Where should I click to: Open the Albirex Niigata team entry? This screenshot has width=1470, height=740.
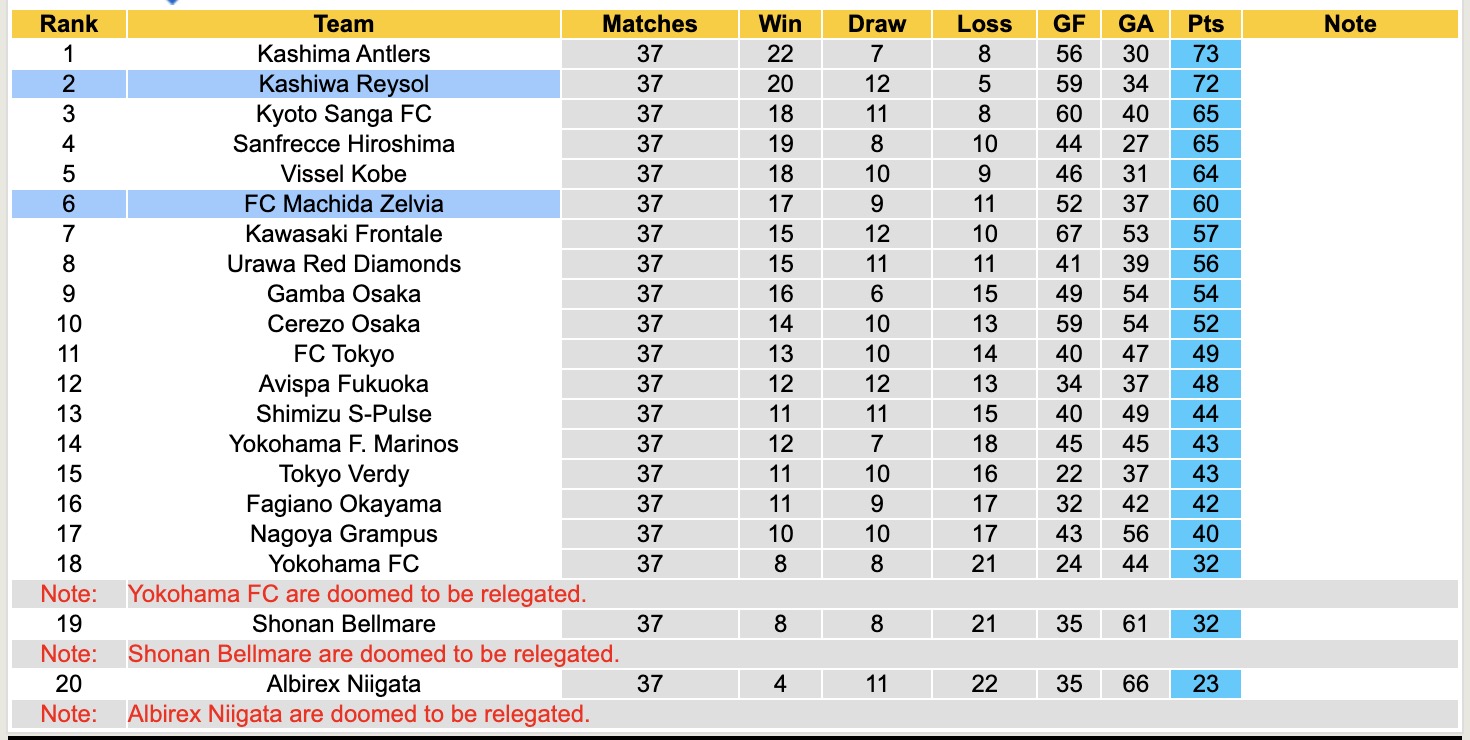click(343, 684)
